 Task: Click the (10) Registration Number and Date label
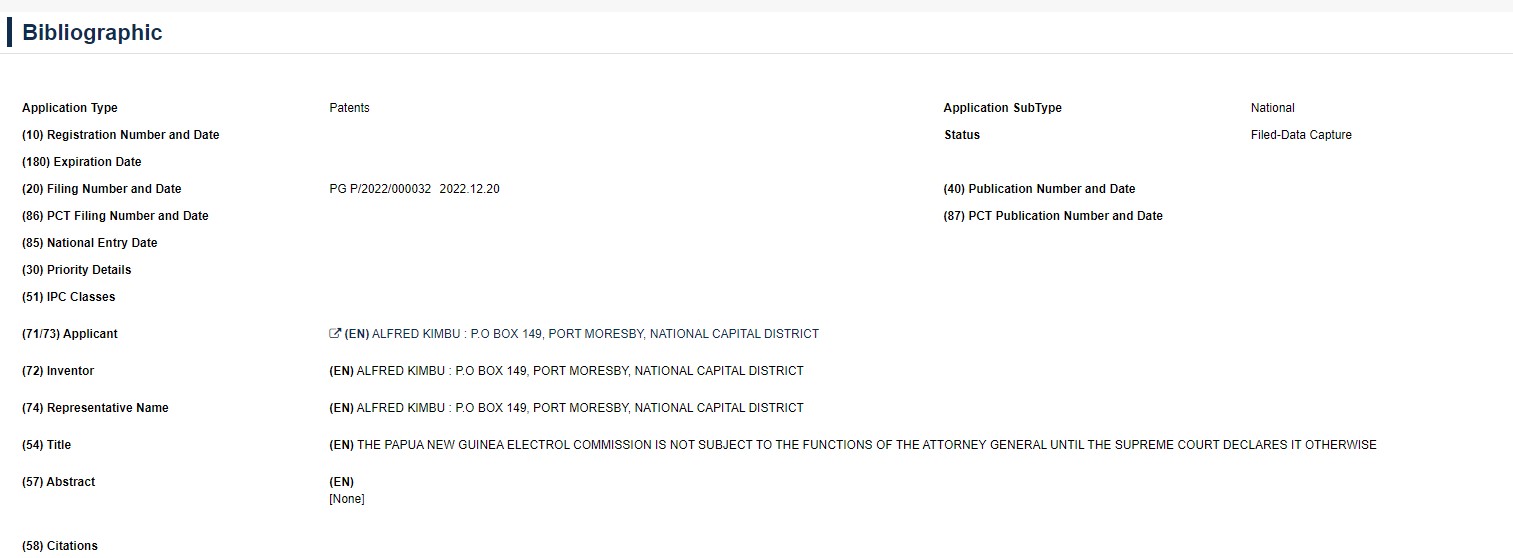point(121,135)
